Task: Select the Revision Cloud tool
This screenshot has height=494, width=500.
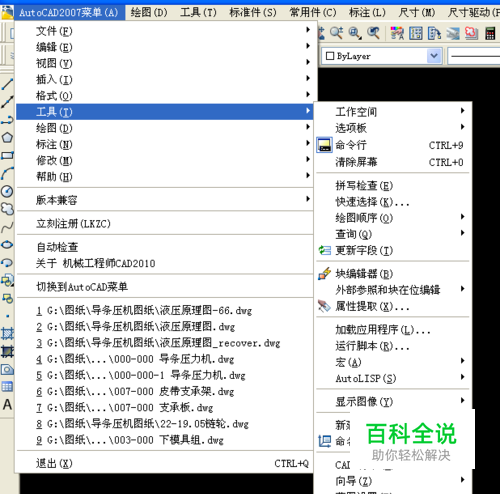Action: coord(7,209)
